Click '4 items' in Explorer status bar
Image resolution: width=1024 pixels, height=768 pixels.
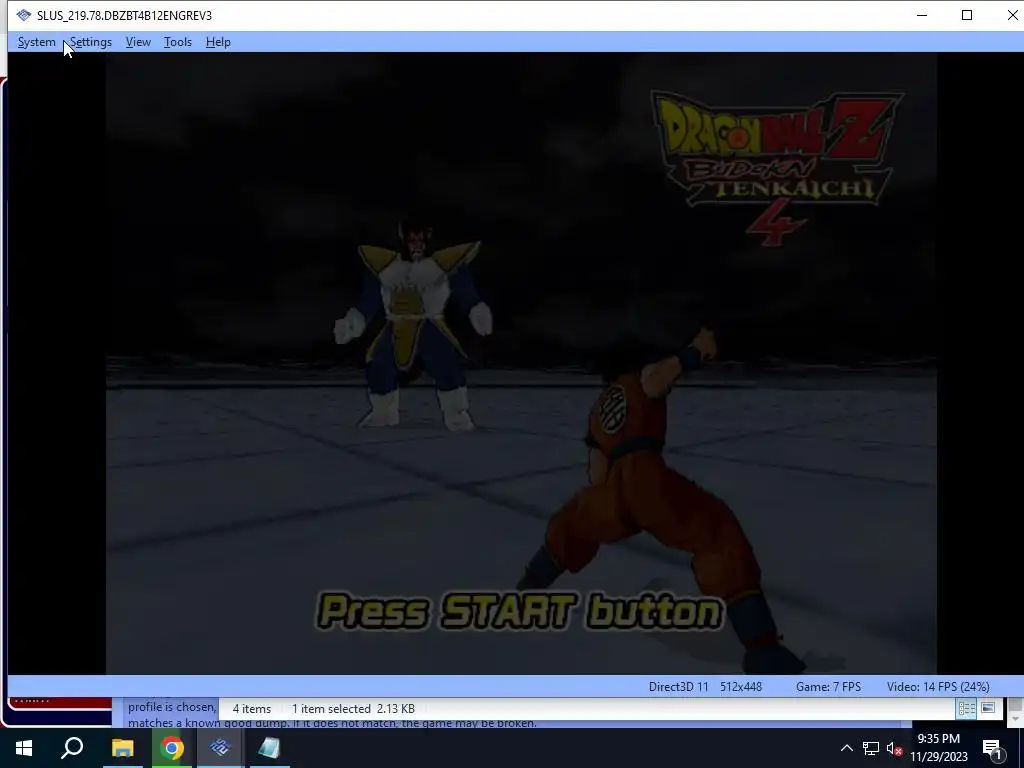[251, 709]
